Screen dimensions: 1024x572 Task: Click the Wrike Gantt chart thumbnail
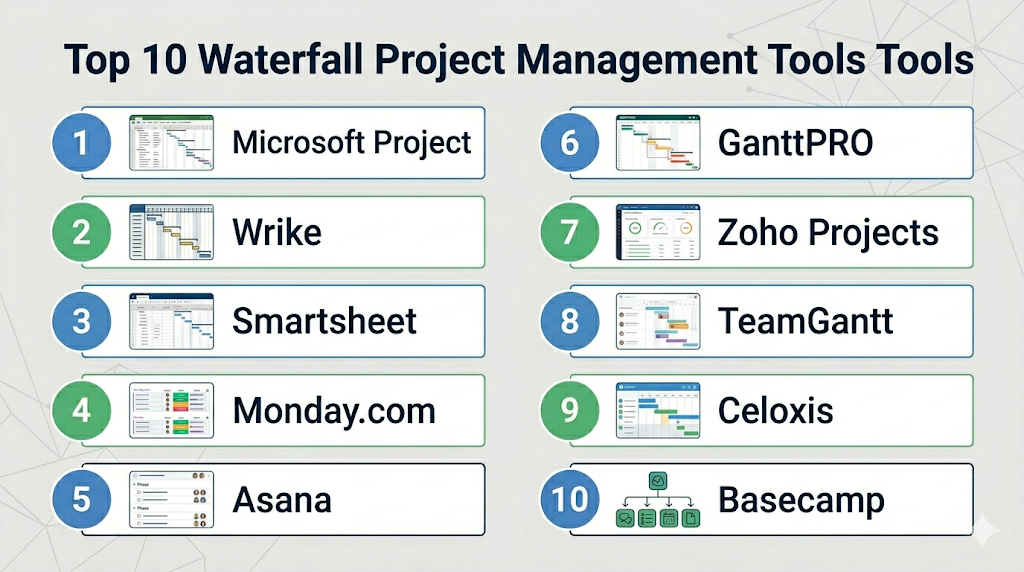[171, 232]
